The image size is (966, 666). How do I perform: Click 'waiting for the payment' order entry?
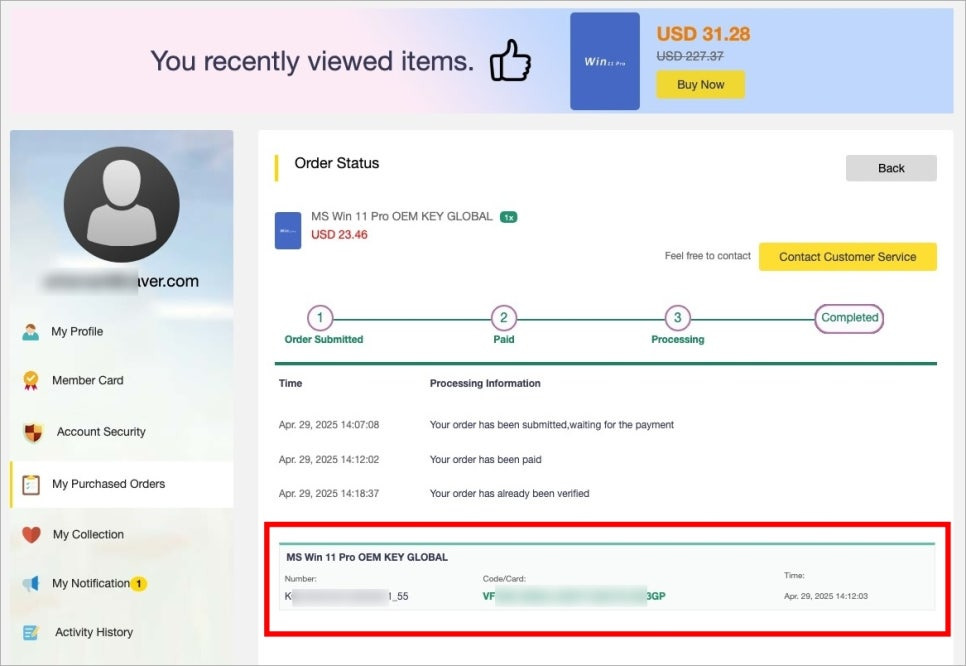[551, 425]
